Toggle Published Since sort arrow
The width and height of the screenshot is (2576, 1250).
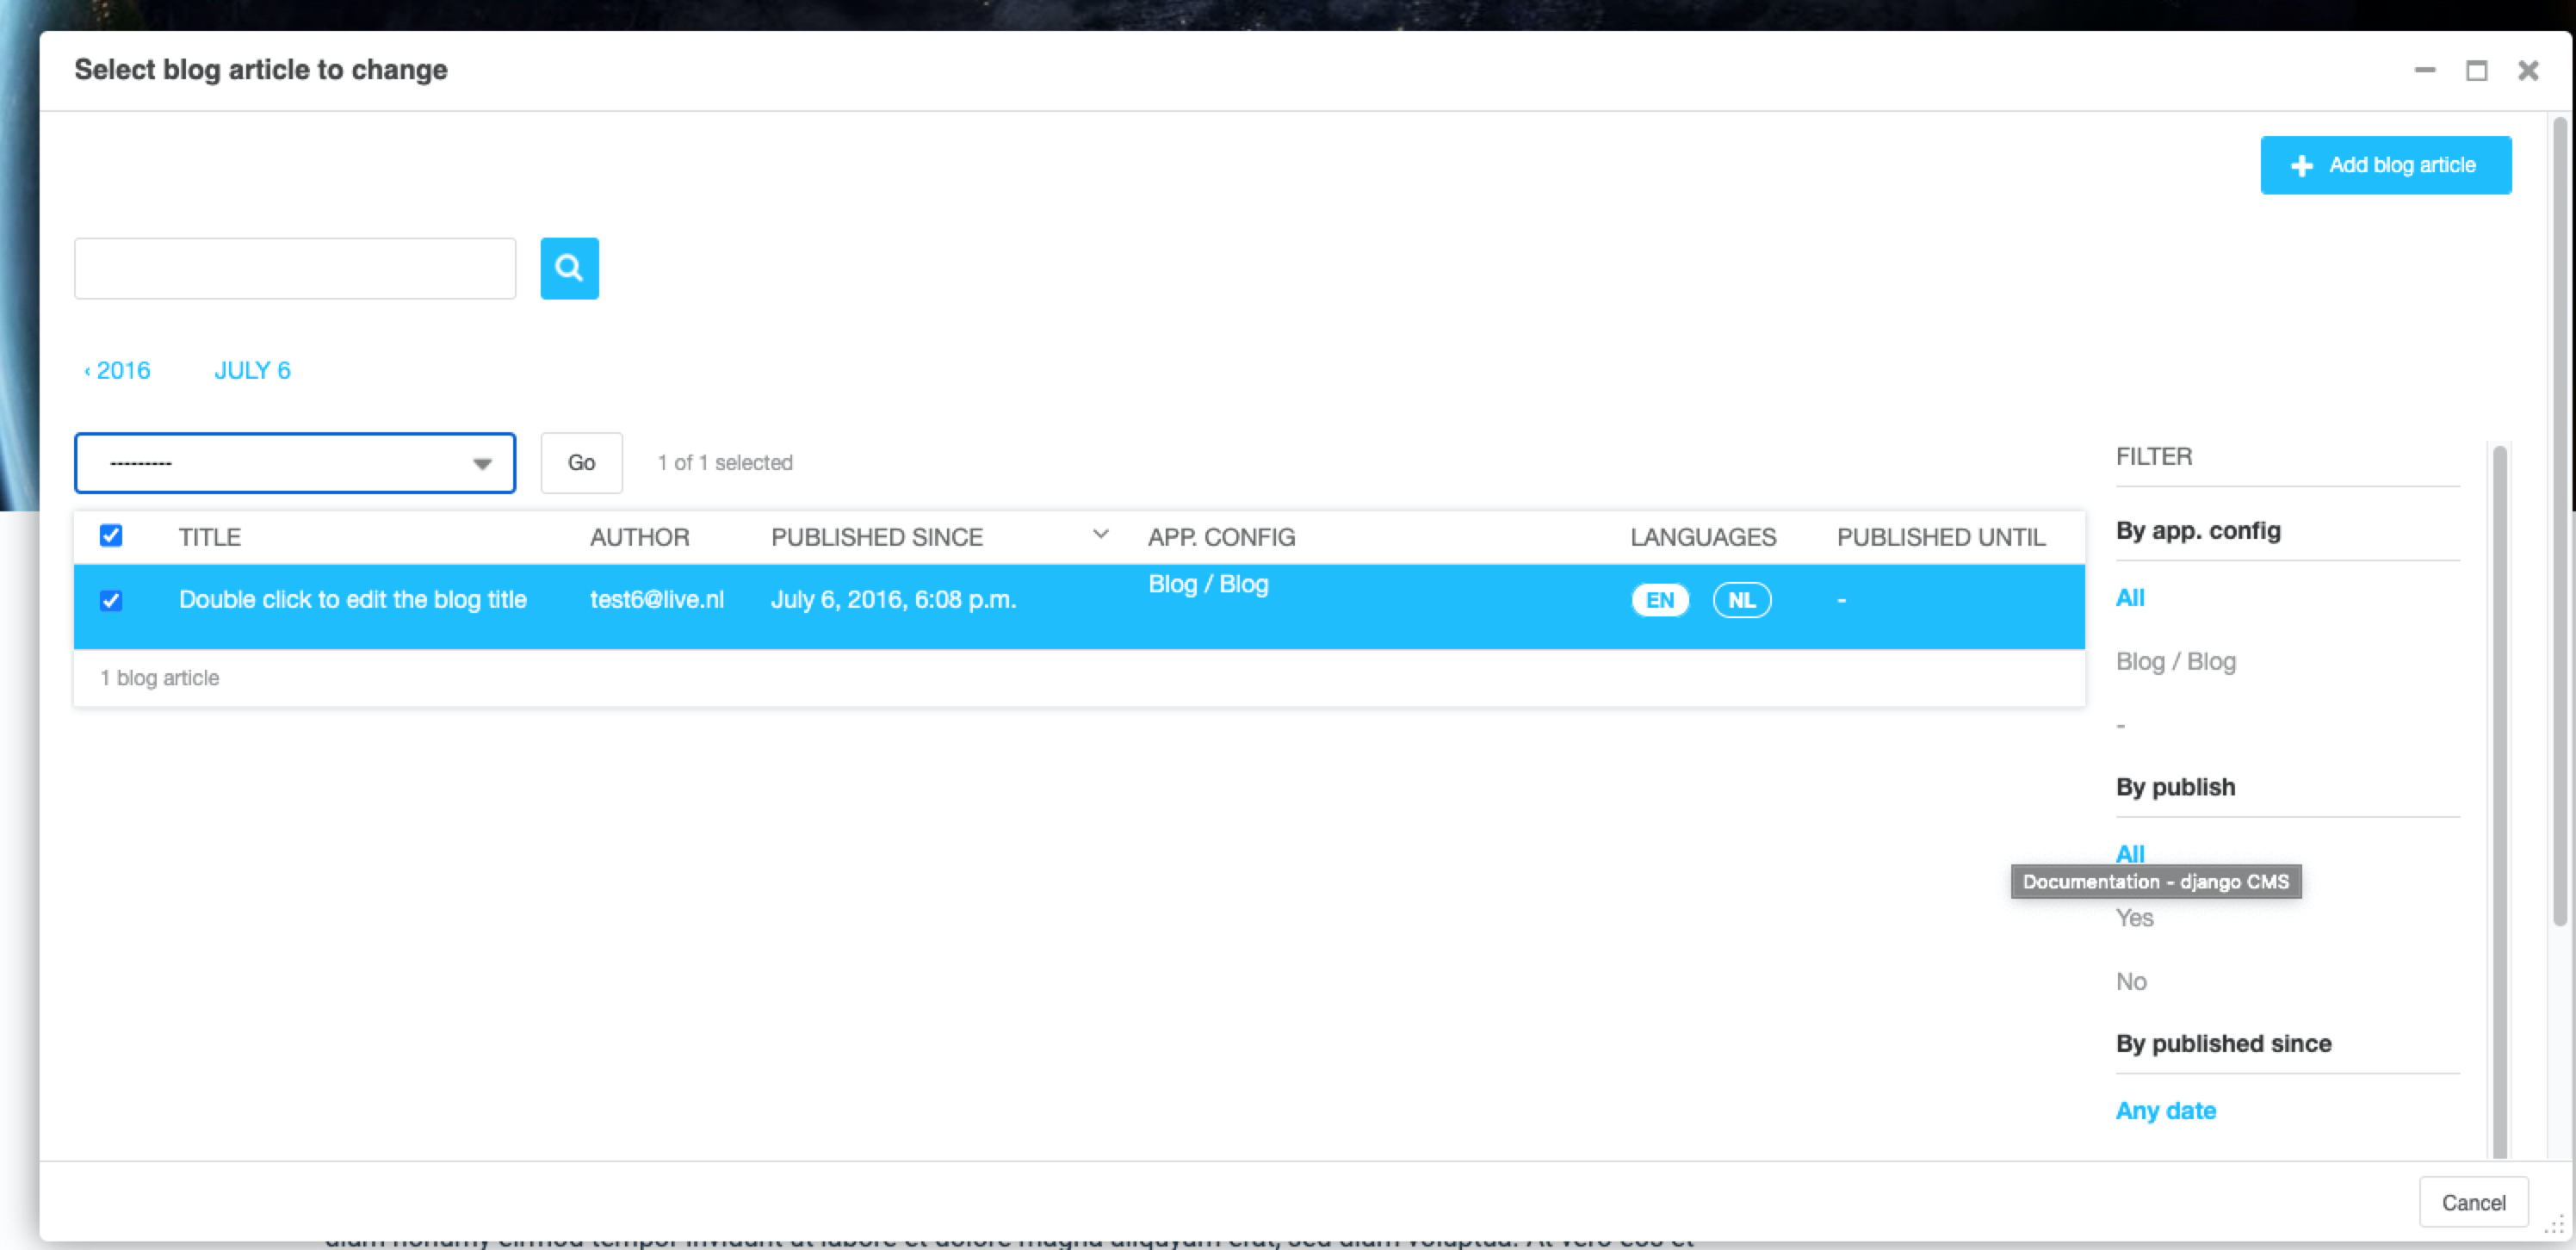click(x=1100, y=535)
